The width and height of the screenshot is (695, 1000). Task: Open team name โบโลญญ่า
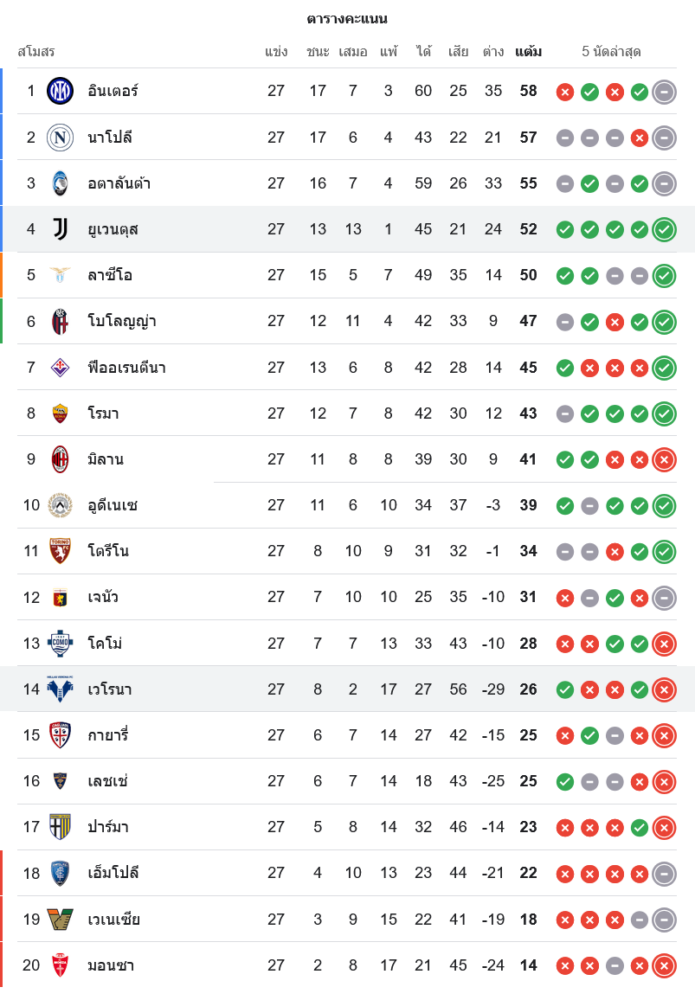coord(122,321)
